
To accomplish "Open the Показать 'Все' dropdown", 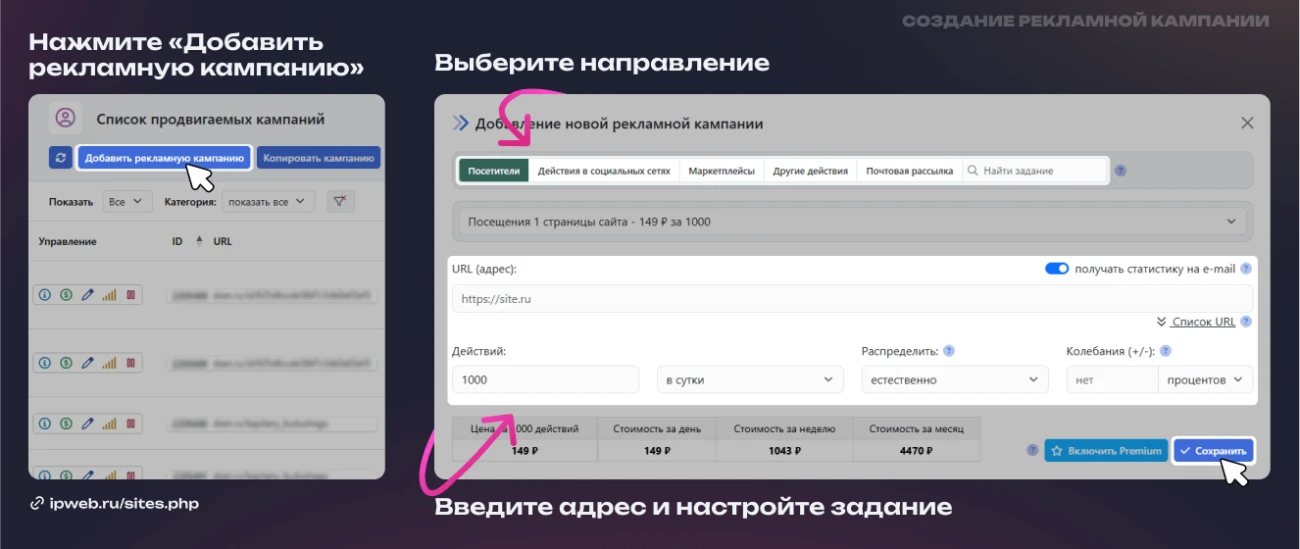I will click(128, 202).
